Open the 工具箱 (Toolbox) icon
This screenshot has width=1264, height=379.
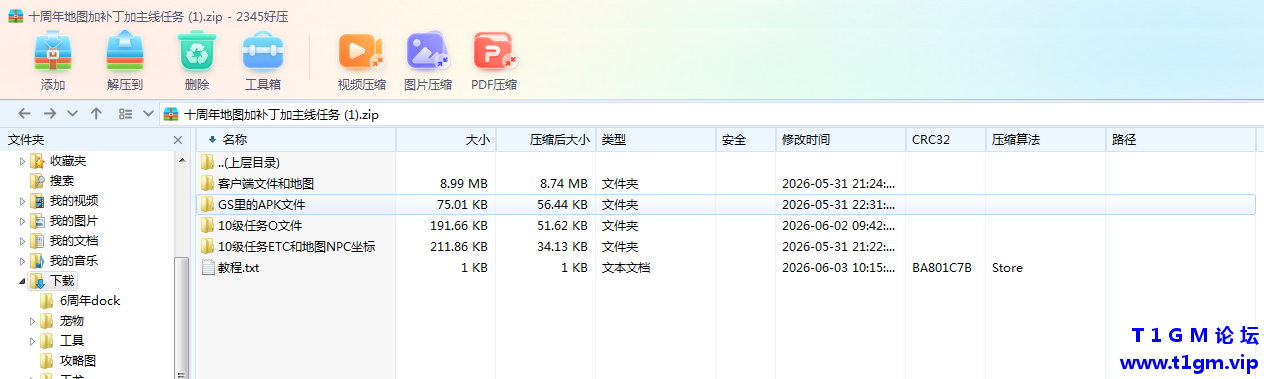(x=263, y=51)
